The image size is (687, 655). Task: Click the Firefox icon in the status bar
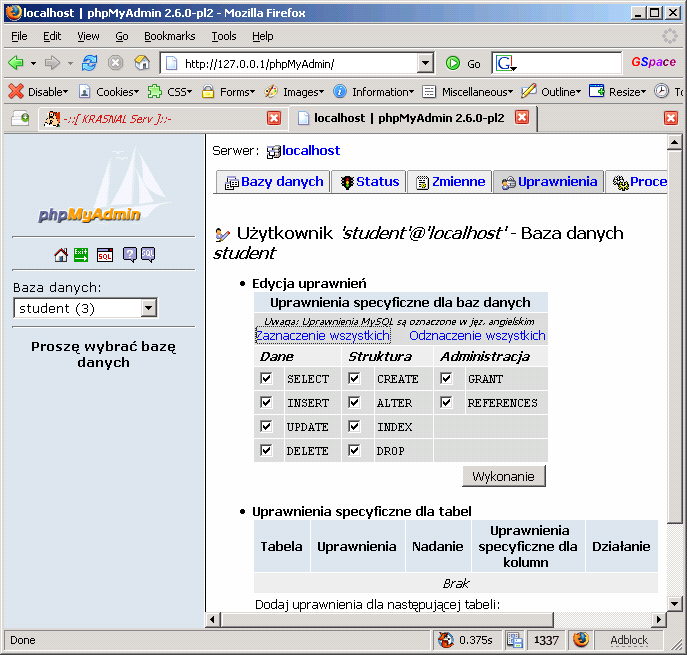pos(581,640)
